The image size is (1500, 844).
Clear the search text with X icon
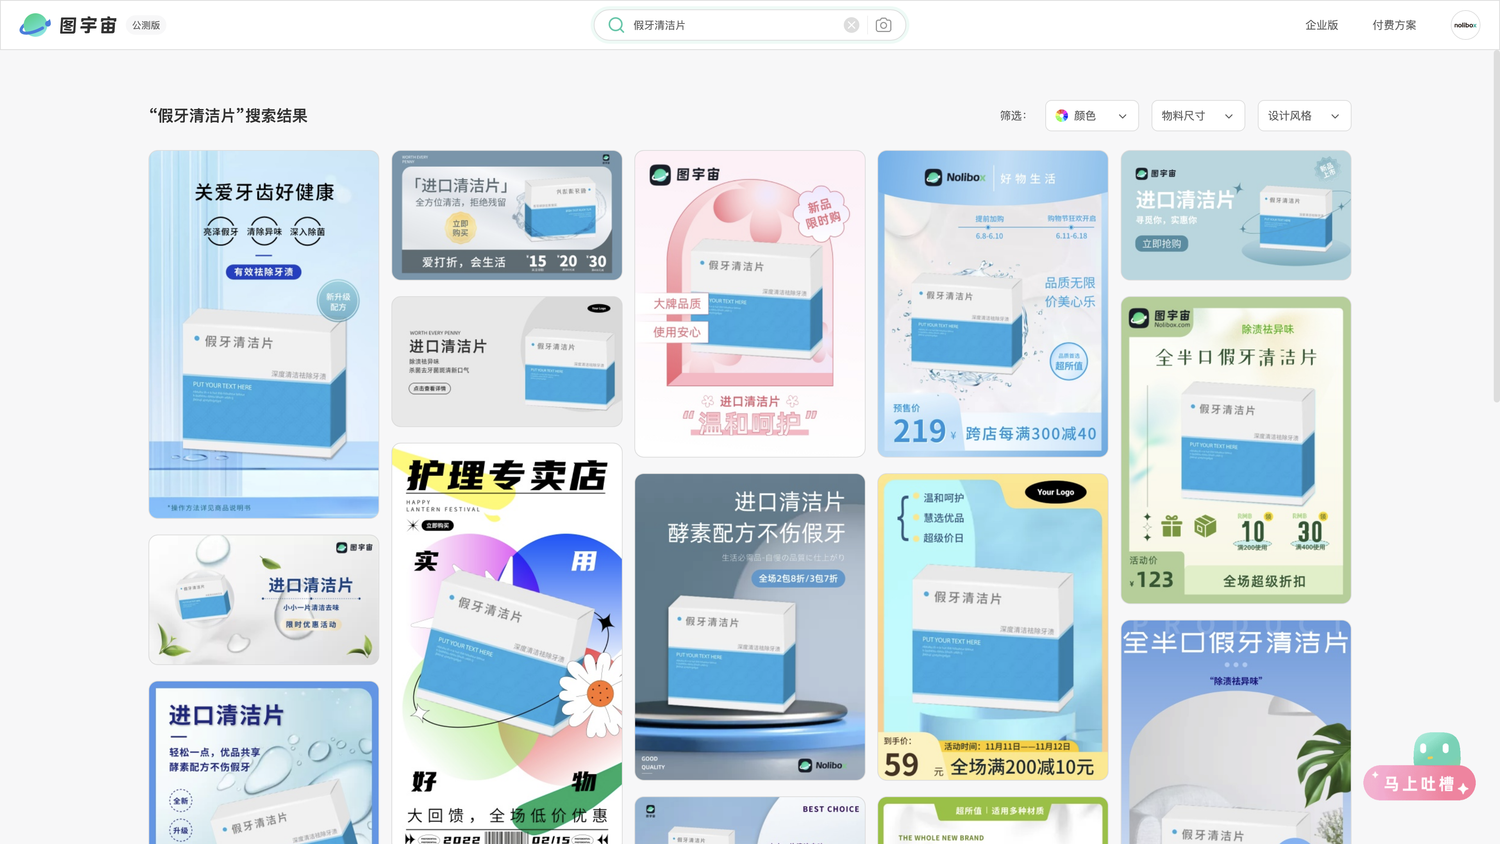tap(851, 25)
